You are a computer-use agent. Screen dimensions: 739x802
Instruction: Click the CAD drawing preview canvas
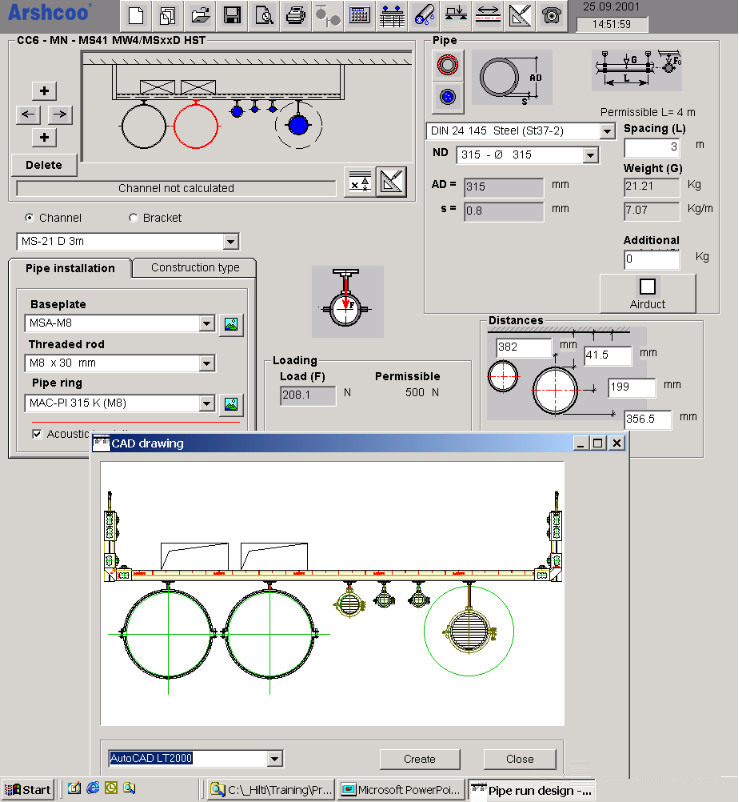[x=332, y=593]
